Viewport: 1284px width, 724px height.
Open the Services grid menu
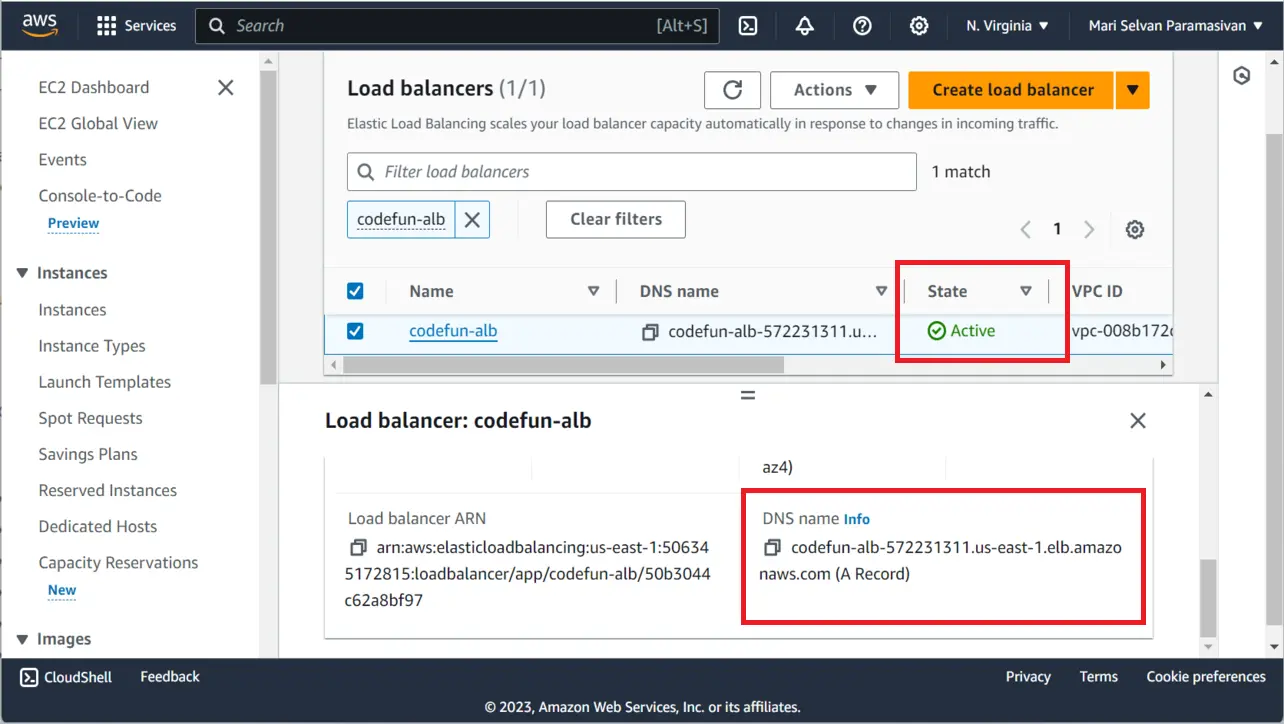tap(136, 26)
